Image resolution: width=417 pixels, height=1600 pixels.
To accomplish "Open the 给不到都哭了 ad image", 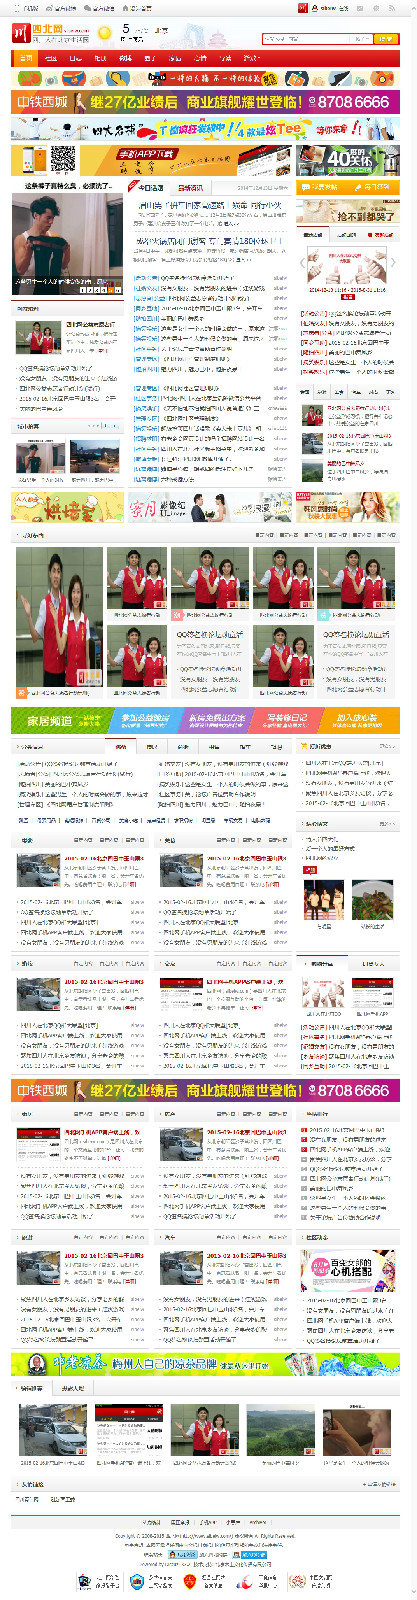I will point(347,210).
